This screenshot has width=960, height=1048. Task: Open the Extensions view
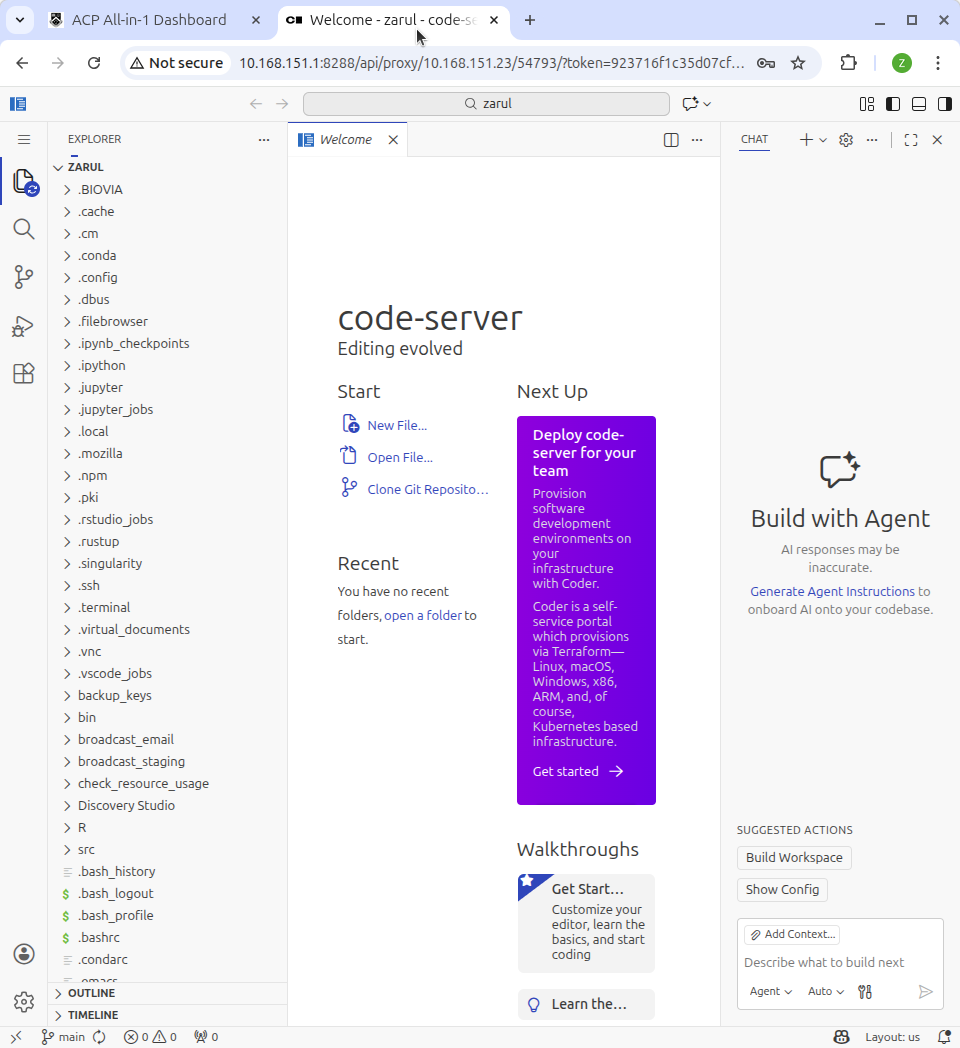[24, 374]
